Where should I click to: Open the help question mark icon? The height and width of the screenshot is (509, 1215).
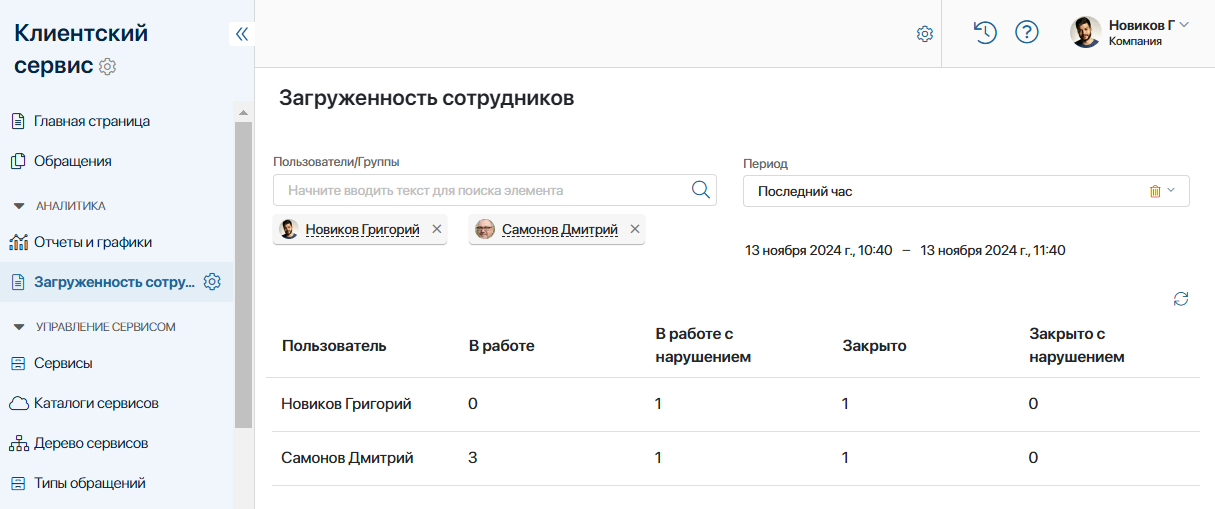[x=1027, y=33]
